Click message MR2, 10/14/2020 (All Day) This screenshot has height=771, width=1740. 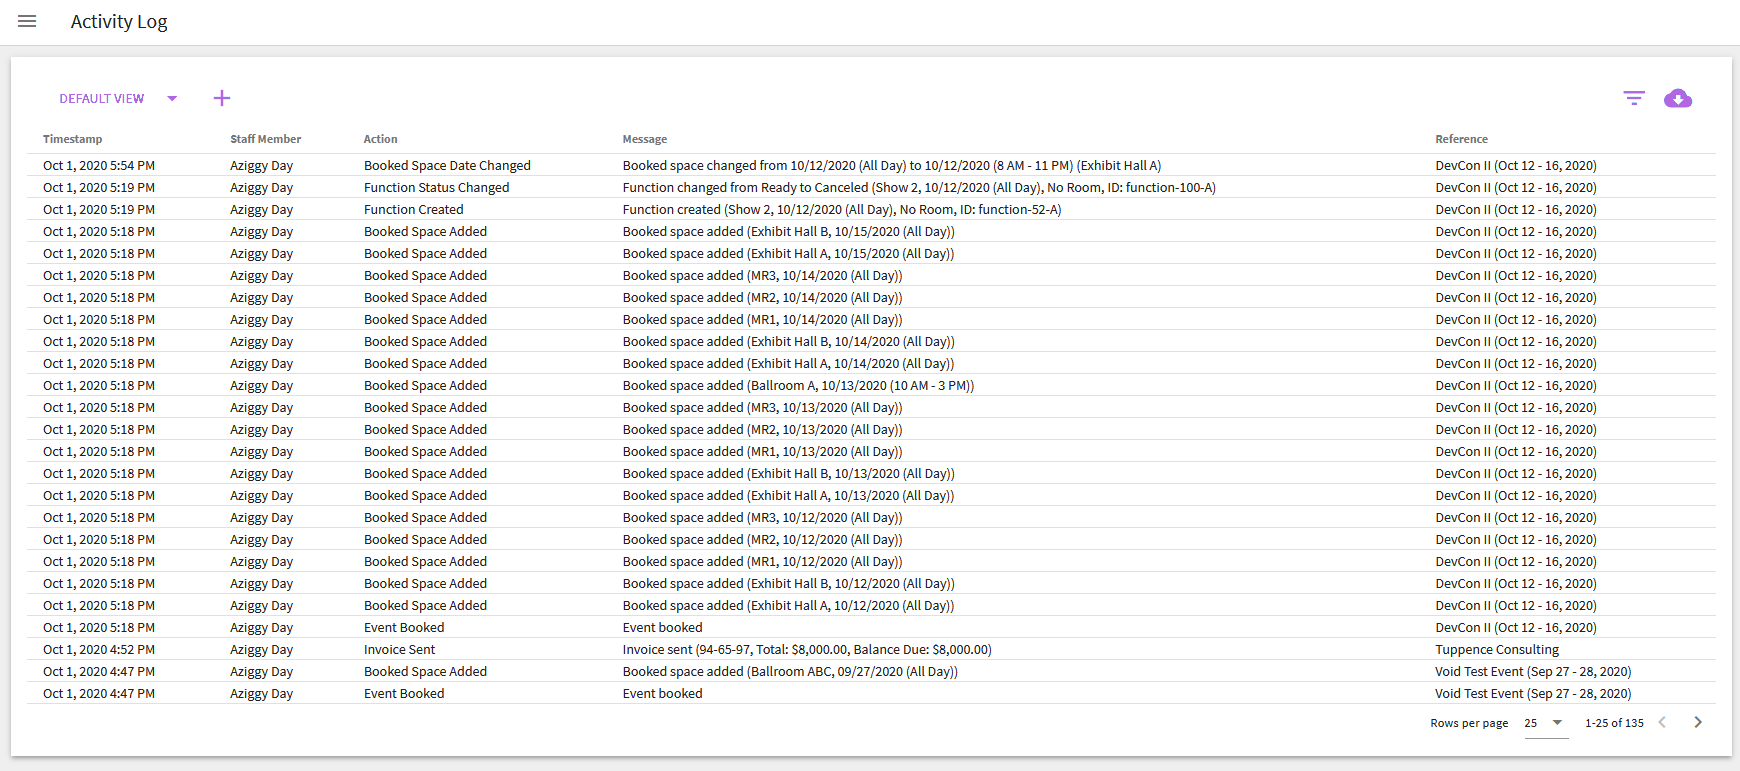[x=762, y=297]
